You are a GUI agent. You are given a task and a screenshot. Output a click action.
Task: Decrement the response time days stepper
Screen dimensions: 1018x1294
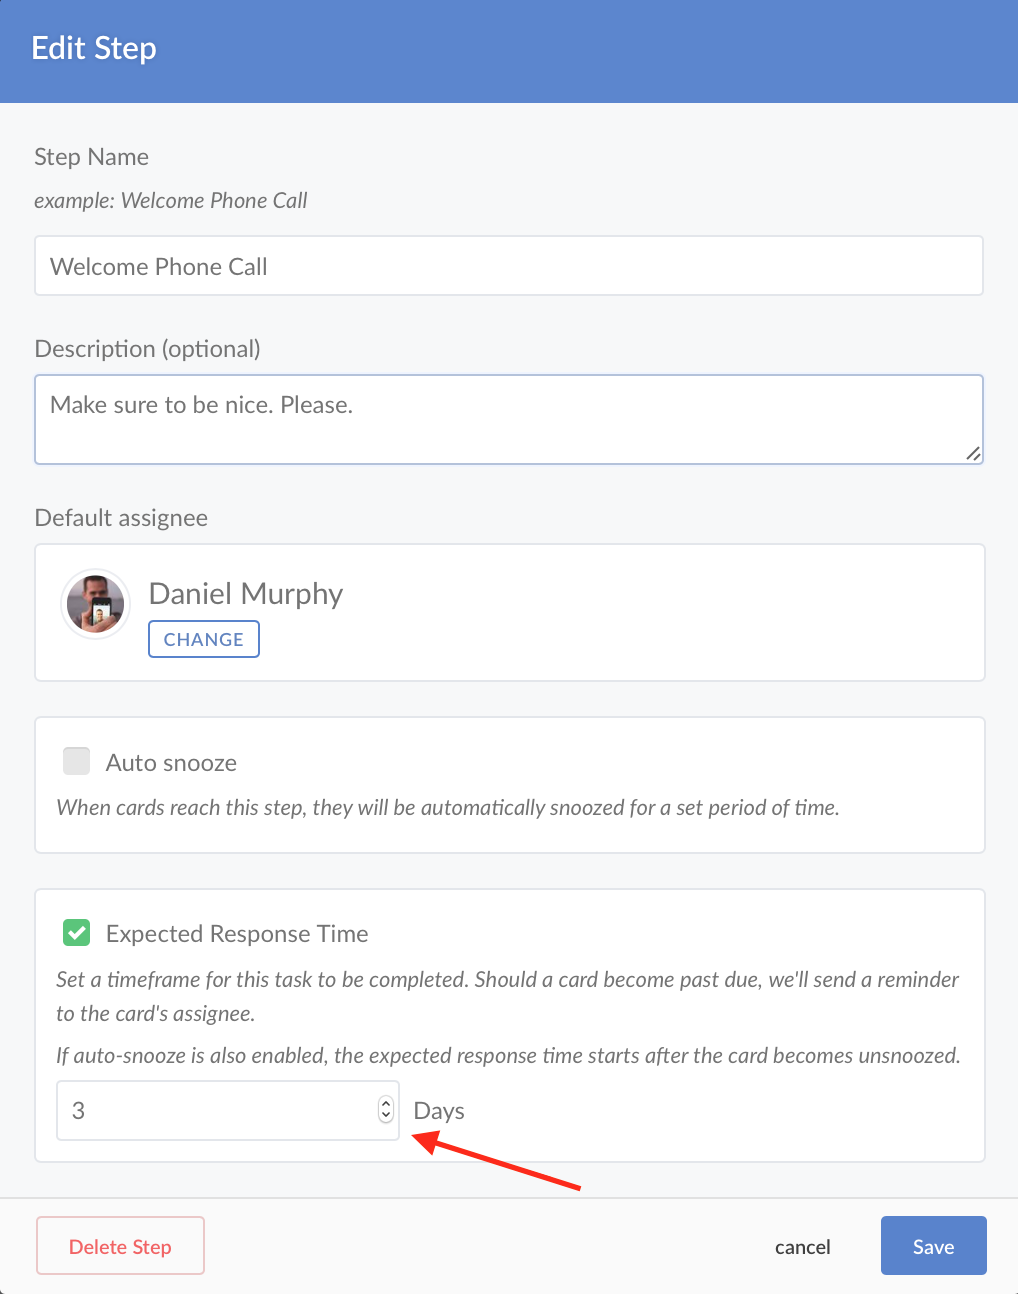pos(386,1116)
